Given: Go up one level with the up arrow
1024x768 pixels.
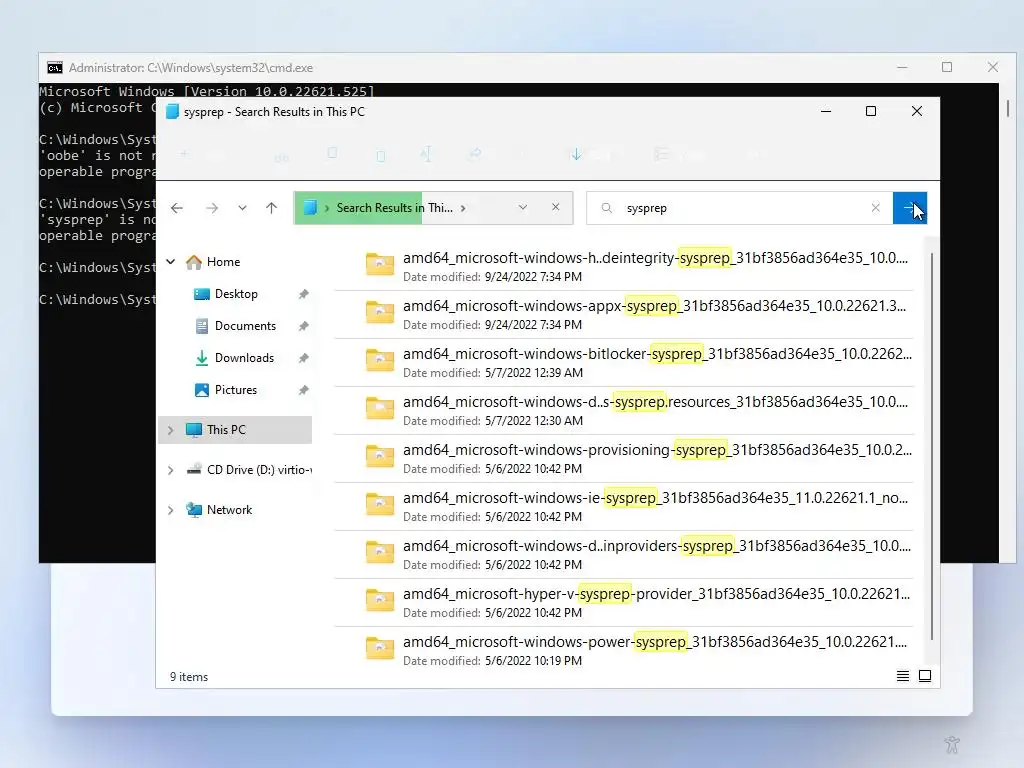Looking at the screenshot, I should pyautogui.click(x=272, y=208).
